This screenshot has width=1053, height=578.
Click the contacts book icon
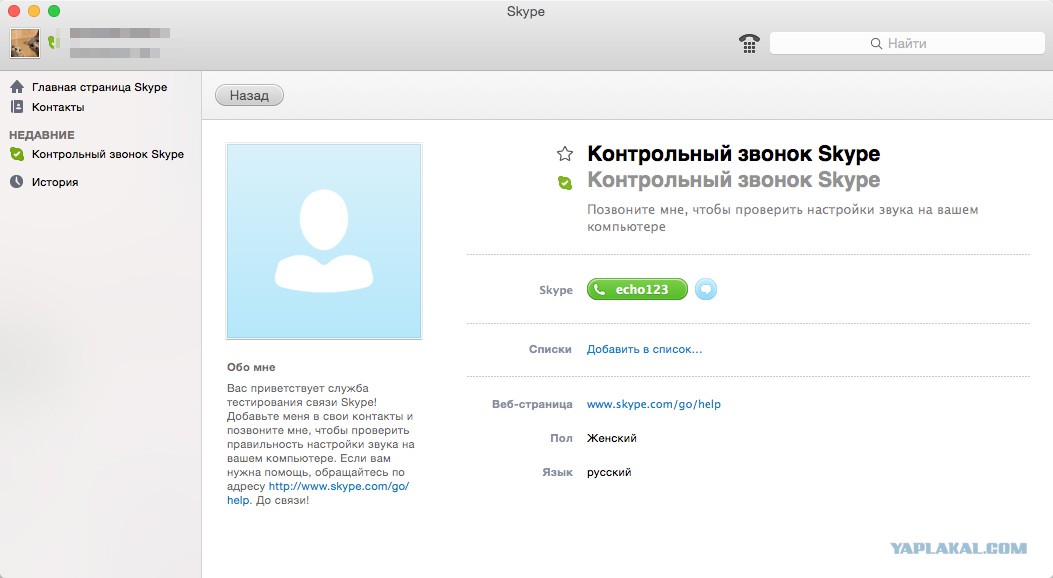tap(17, 107)
